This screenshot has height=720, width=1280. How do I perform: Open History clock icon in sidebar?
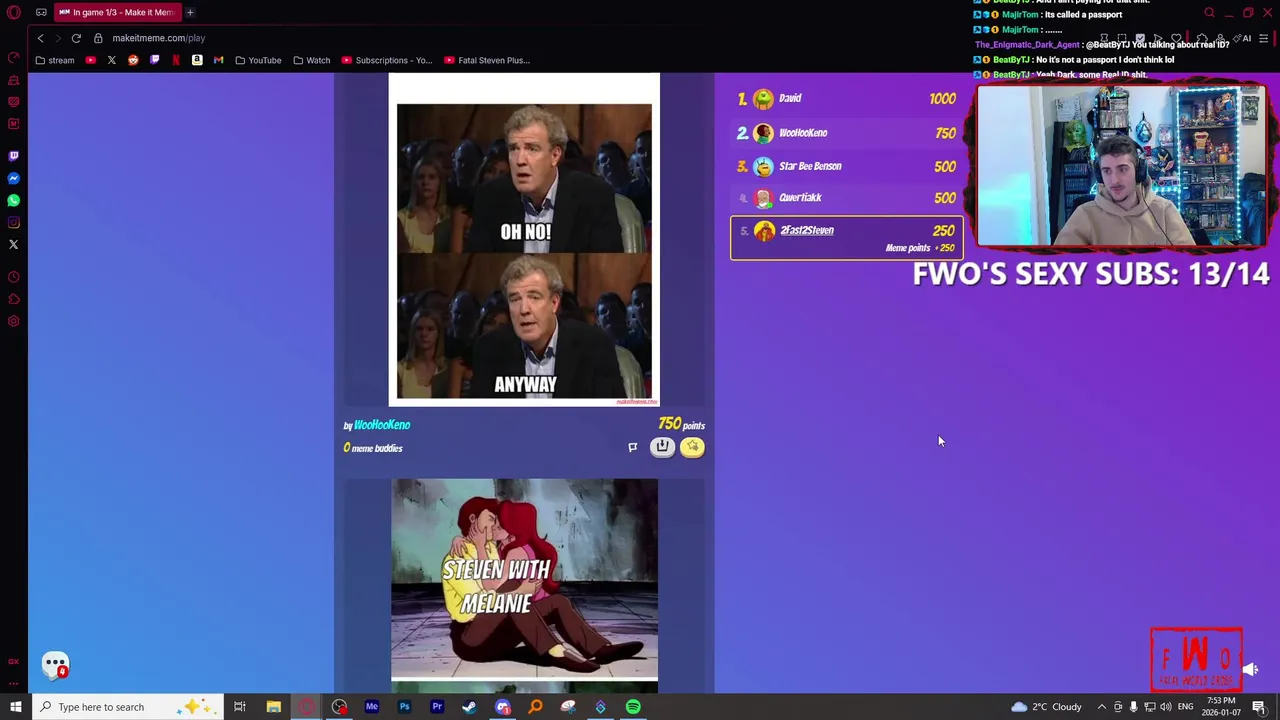(x=14, y=277)
